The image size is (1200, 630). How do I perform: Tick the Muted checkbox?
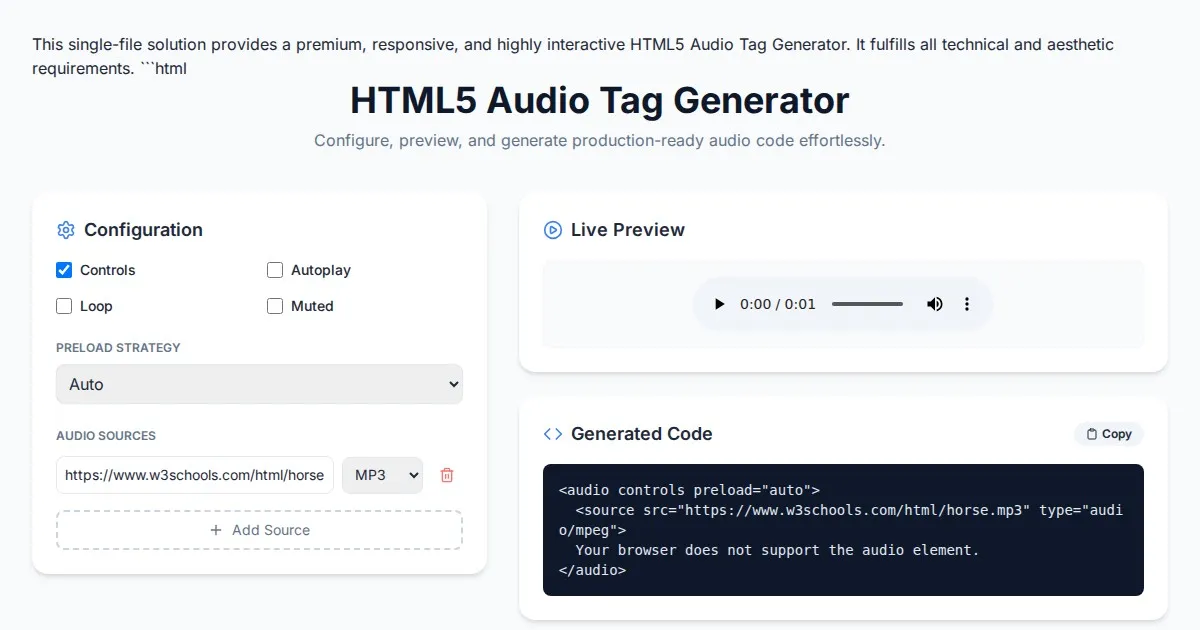275,306
